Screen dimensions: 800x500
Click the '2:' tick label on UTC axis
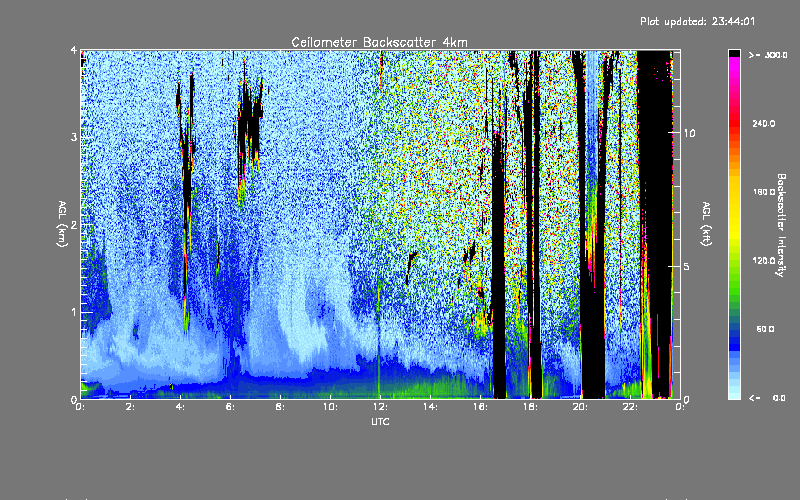[130, 407]
